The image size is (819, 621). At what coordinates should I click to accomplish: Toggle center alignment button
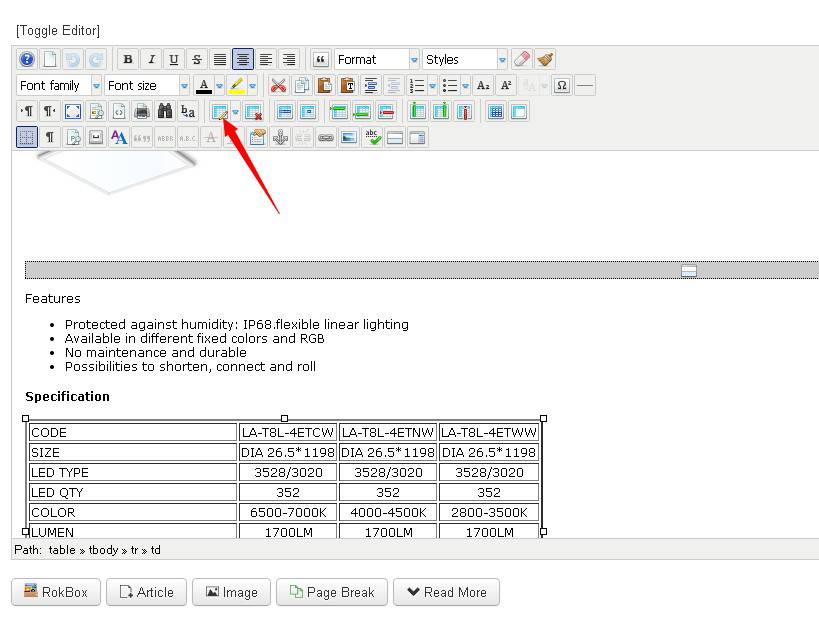[x=242, y=60]
